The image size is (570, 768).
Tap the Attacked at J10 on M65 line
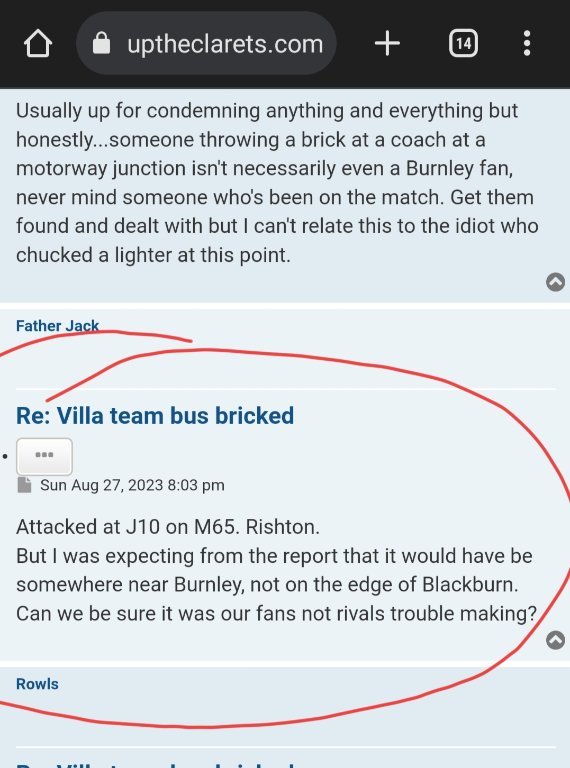[x=168, y=527]
